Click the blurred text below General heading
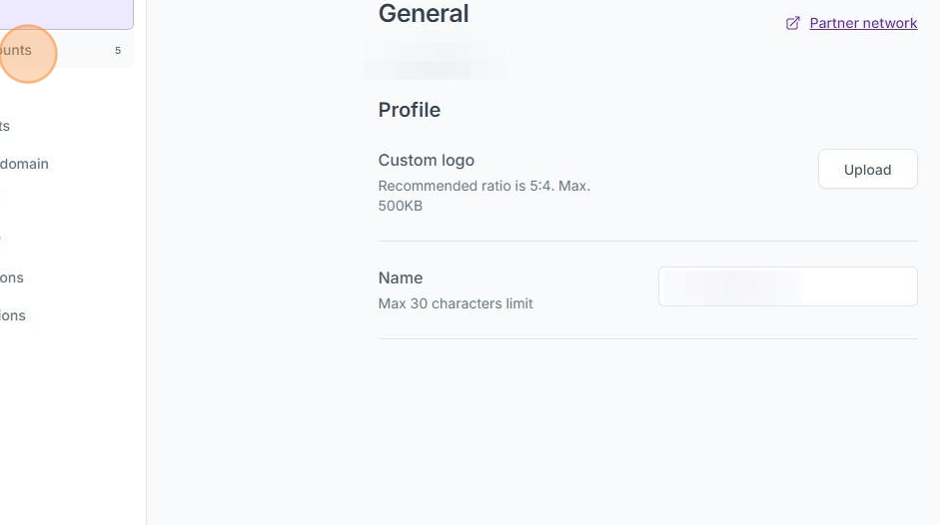The height and width of the screenshot is (525, 940). (x=434, y=60)
